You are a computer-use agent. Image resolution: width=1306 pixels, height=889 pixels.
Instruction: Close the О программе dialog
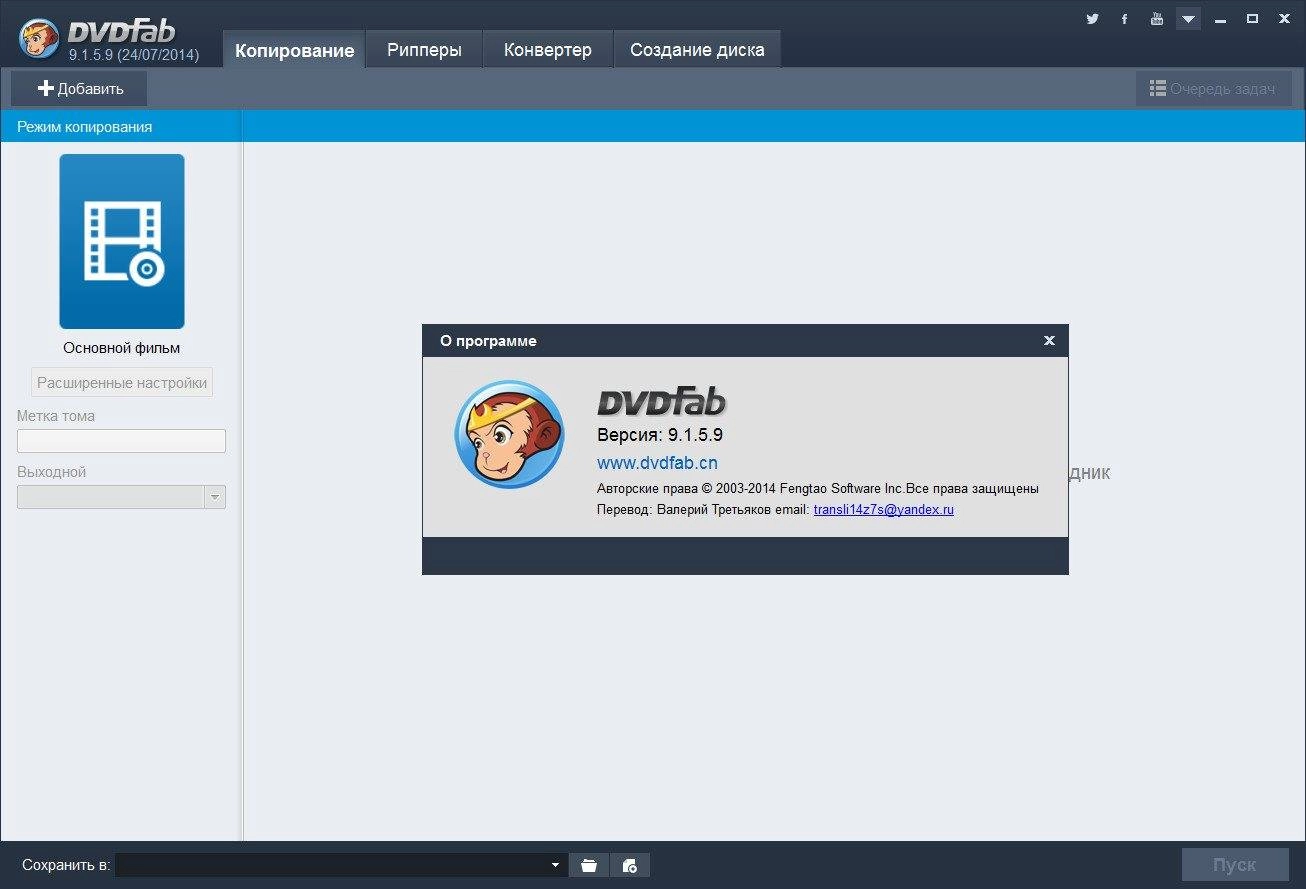1049,340
